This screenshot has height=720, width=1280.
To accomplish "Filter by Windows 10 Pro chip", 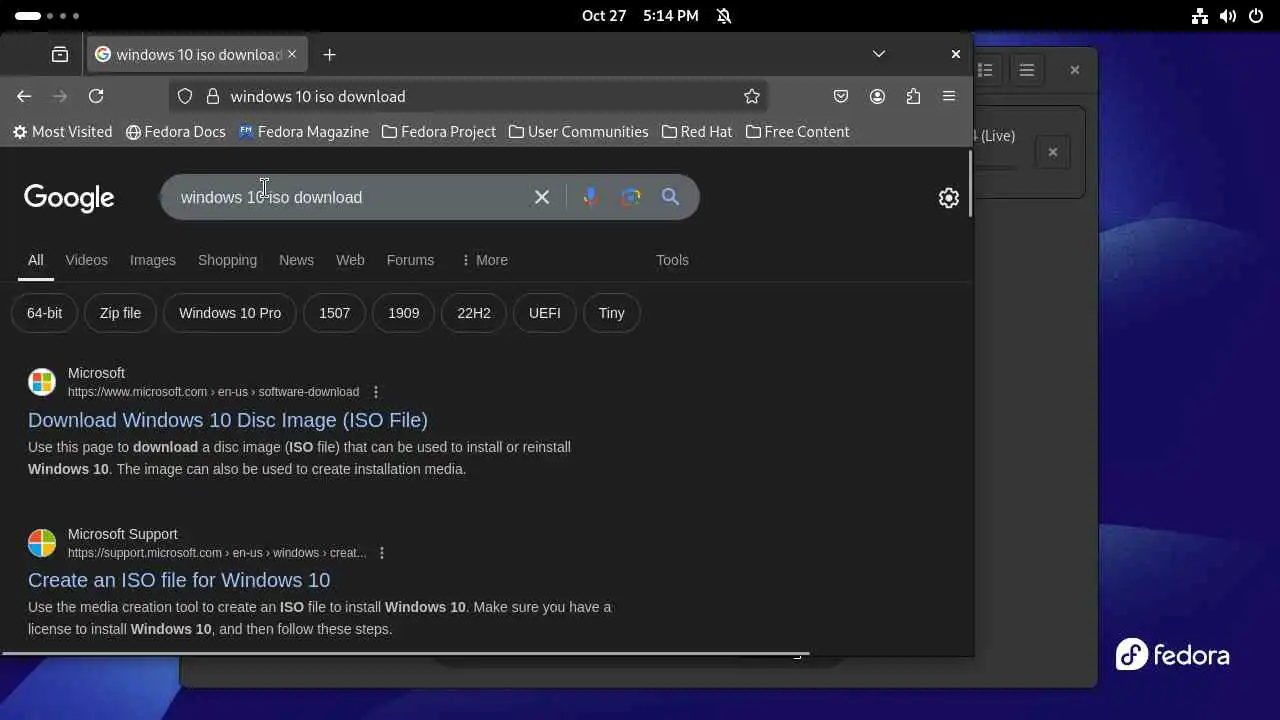I will [230, 313].
